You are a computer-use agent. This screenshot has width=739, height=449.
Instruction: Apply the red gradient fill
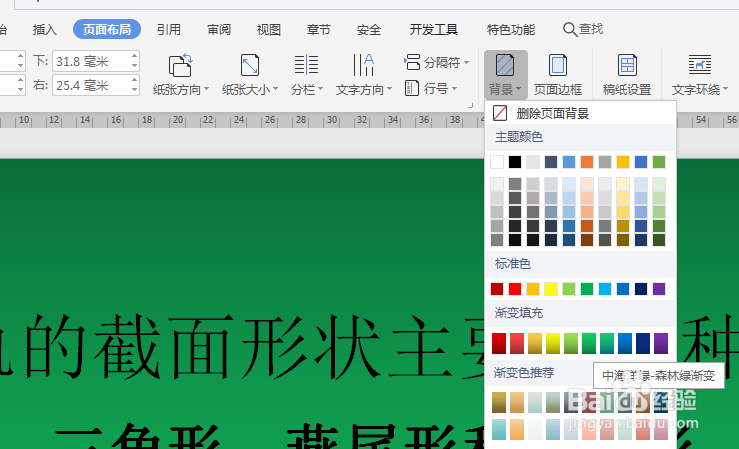pos(499,343)
